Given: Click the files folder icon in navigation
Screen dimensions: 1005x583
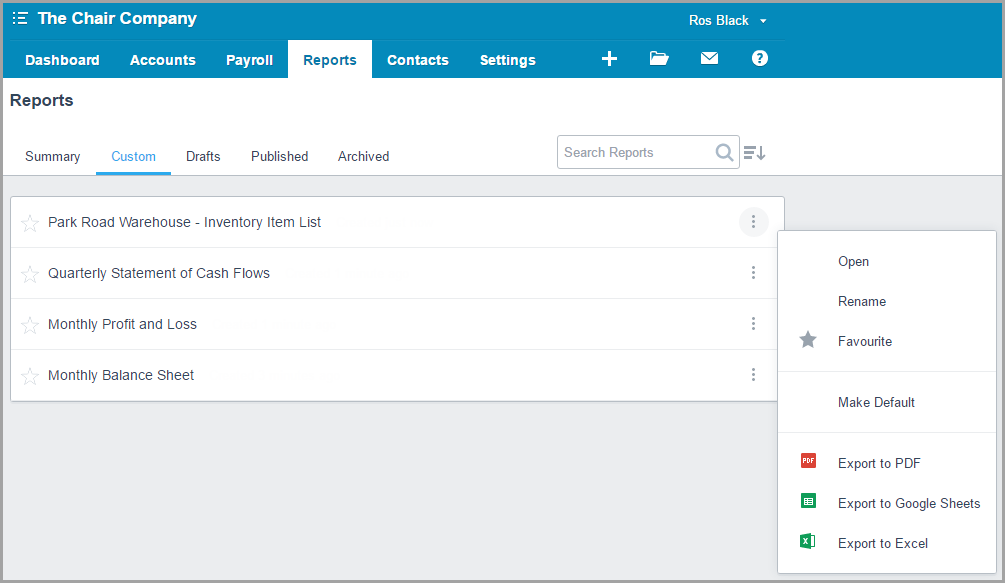Looking at the screenshot, I should [x=659, y=59].
